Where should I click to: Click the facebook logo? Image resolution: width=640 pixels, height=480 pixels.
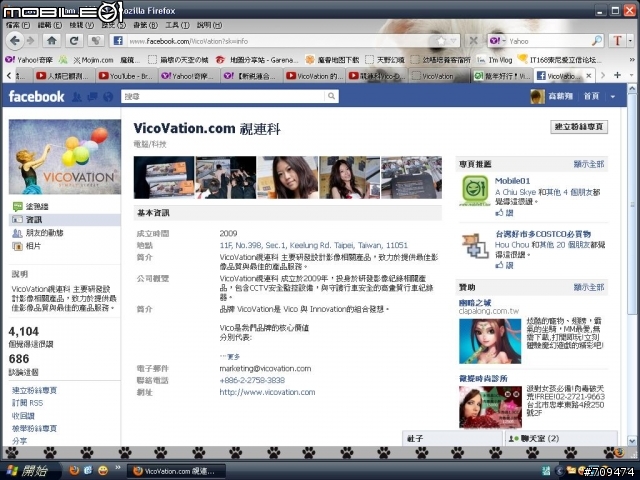click(36, 97)
